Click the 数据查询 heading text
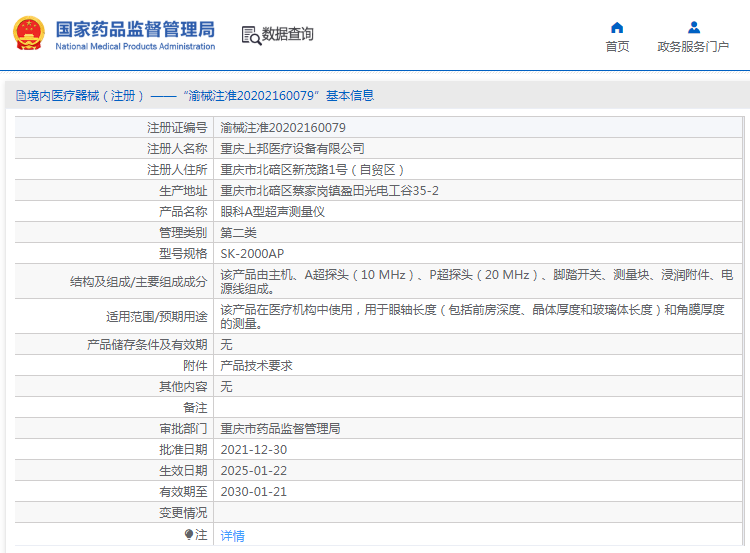Image resolution: width=750 pixels, height=553 pixels. pos(287,34)
